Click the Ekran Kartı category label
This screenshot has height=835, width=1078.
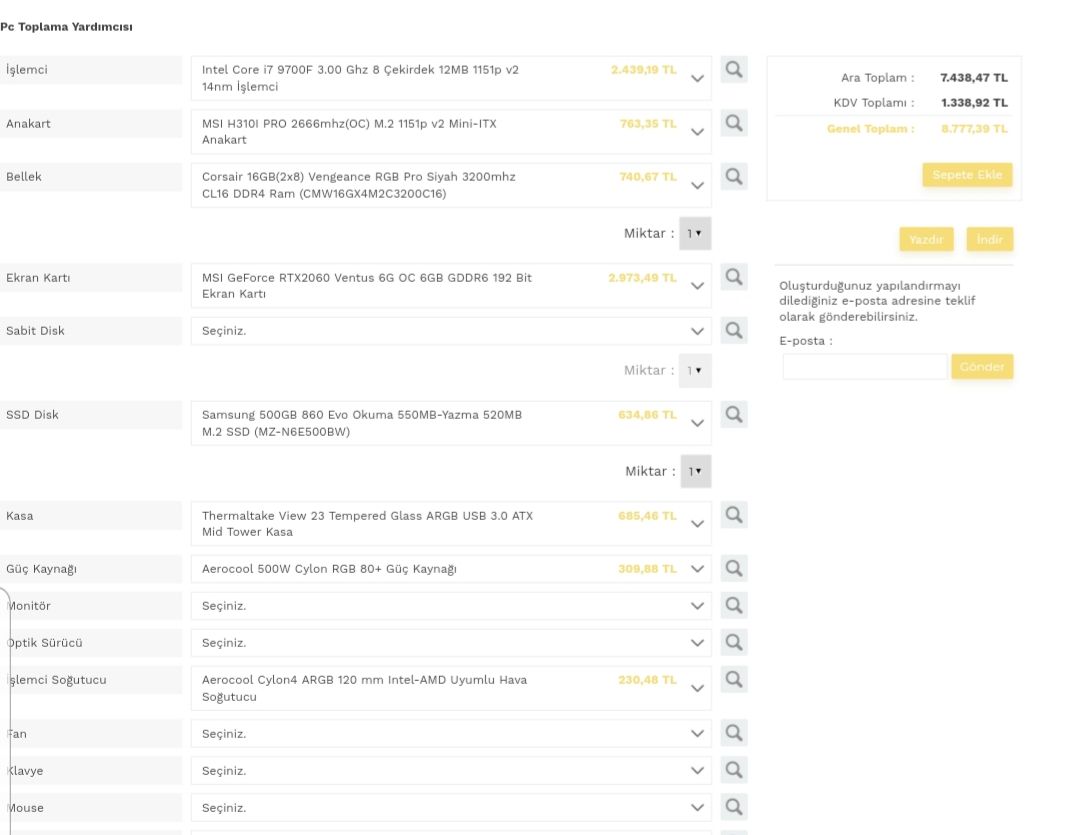(38, 278)
